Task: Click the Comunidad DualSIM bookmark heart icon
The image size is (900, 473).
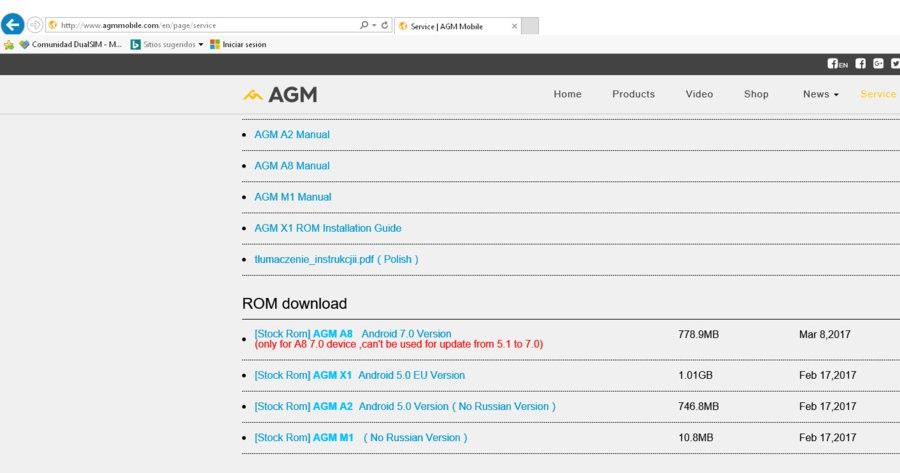Action: pyautogui.click(x=24, y=44)
